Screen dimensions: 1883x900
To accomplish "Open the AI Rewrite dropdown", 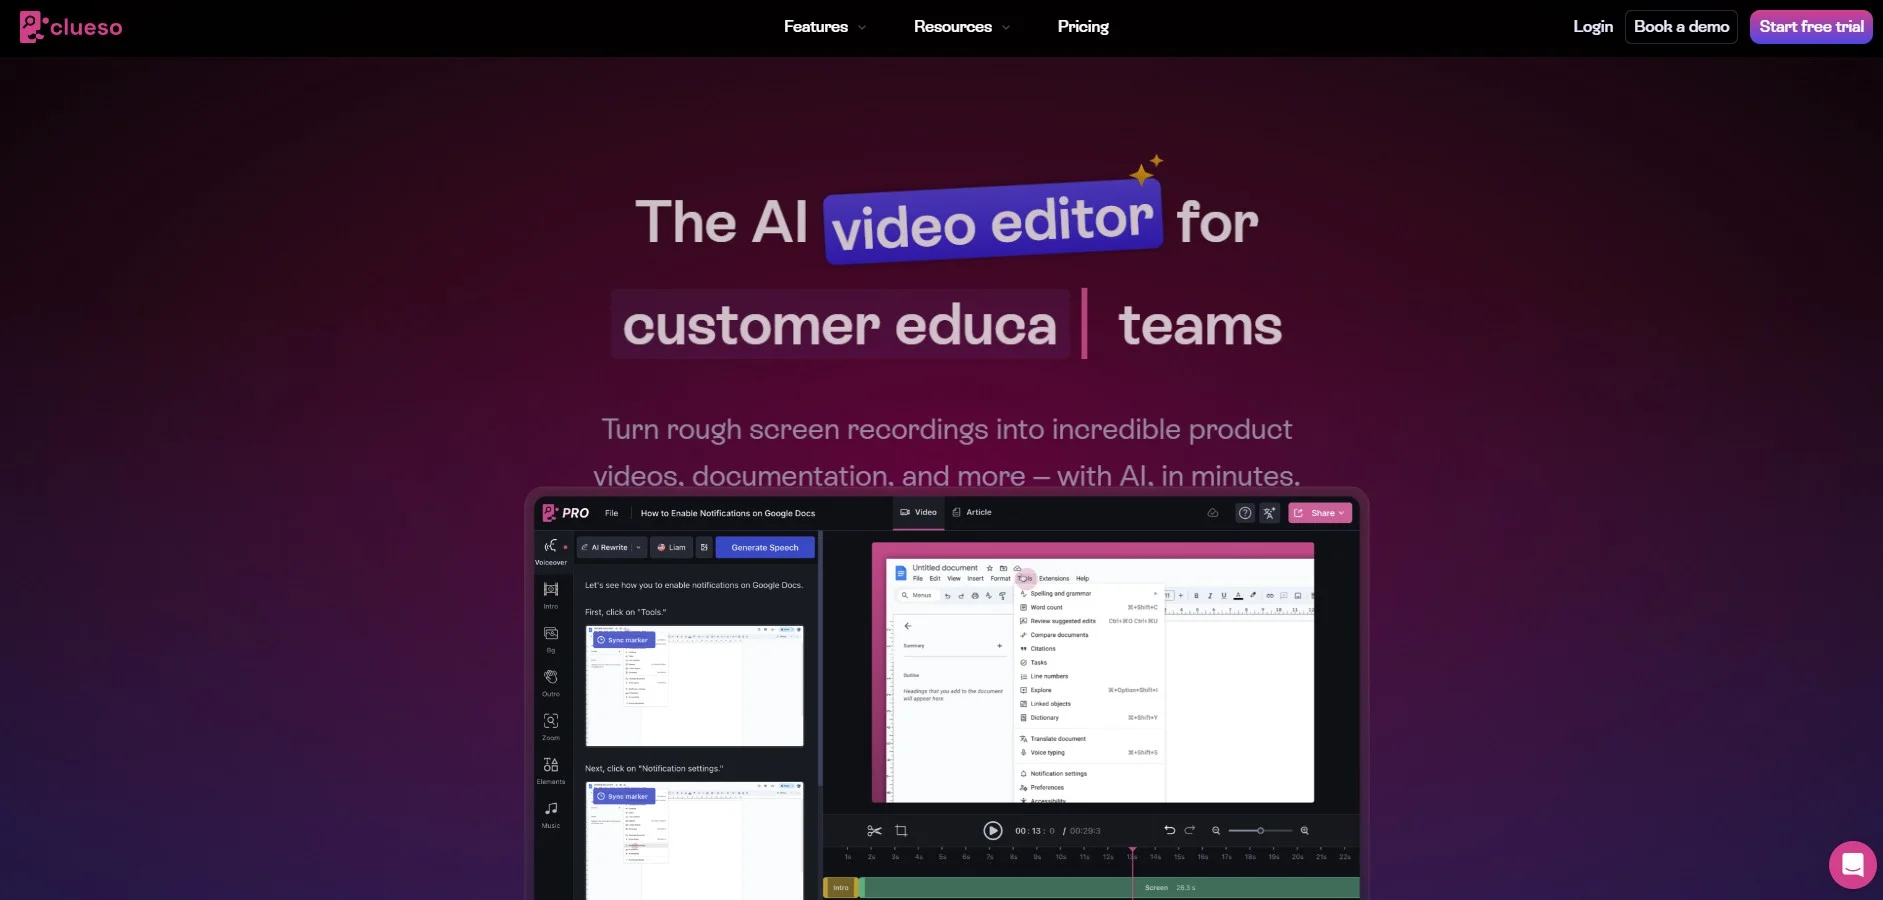I will [612, 547].
